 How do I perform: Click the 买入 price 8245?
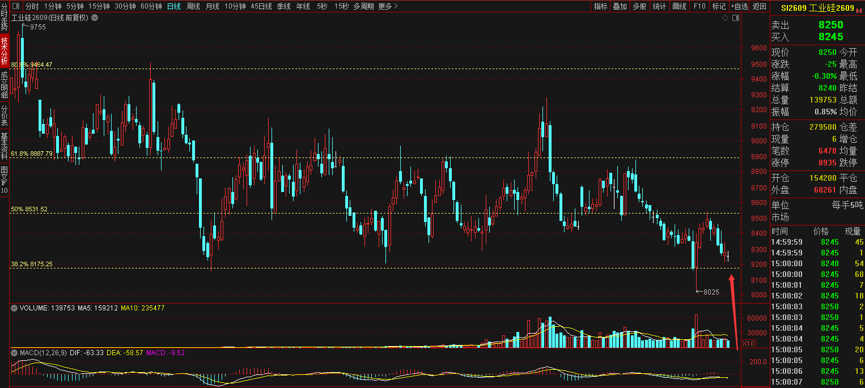pyautogui.click(x=830, y=36)
